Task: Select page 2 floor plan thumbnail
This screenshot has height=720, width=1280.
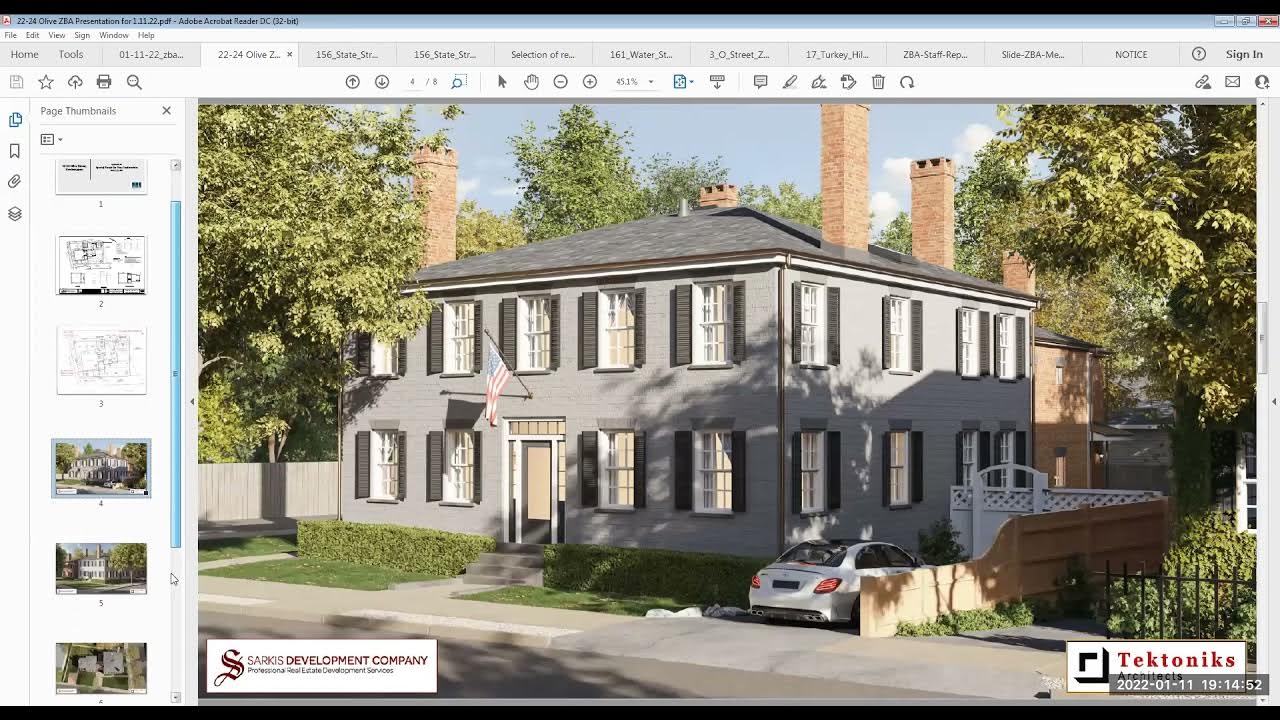Action: coord(101,265)
